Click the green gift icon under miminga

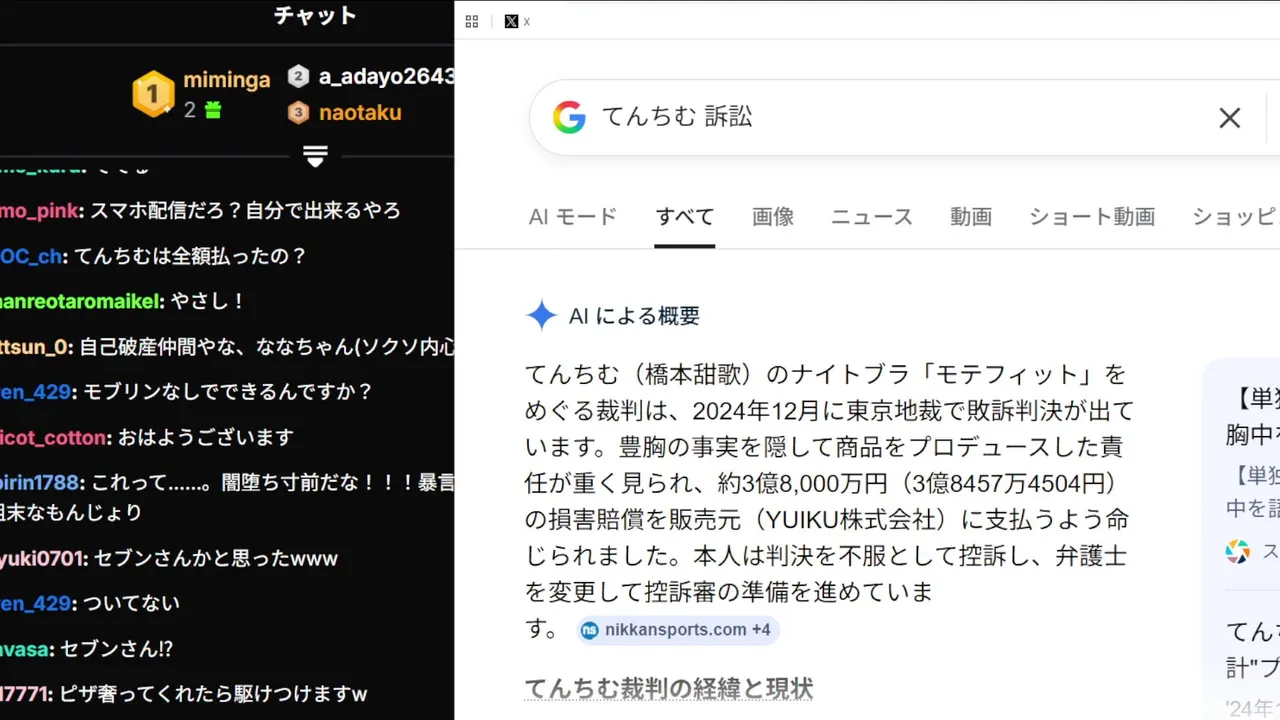pyautogui.click(x=212, y=111)
